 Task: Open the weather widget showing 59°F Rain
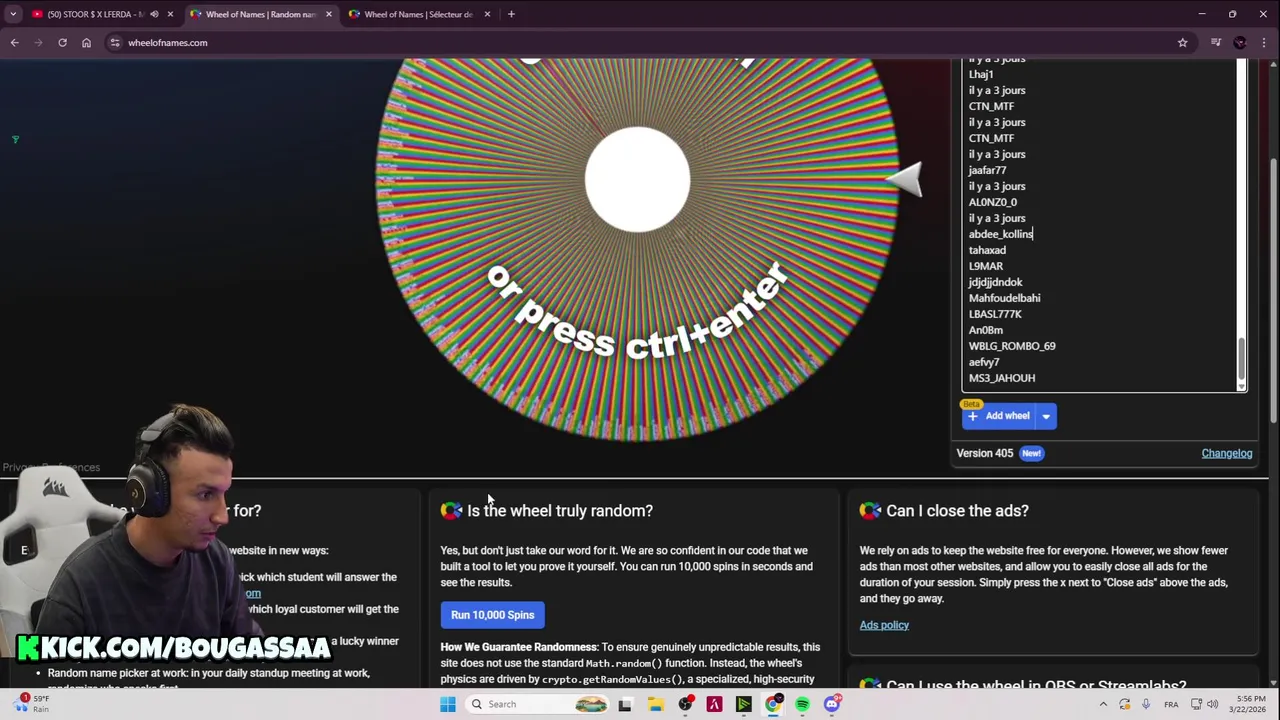point(30,704)
